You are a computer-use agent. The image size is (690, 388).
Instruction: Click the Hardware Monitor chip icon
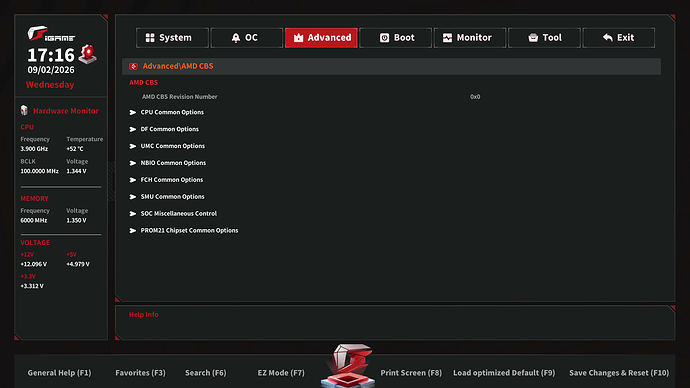point(24,110)
